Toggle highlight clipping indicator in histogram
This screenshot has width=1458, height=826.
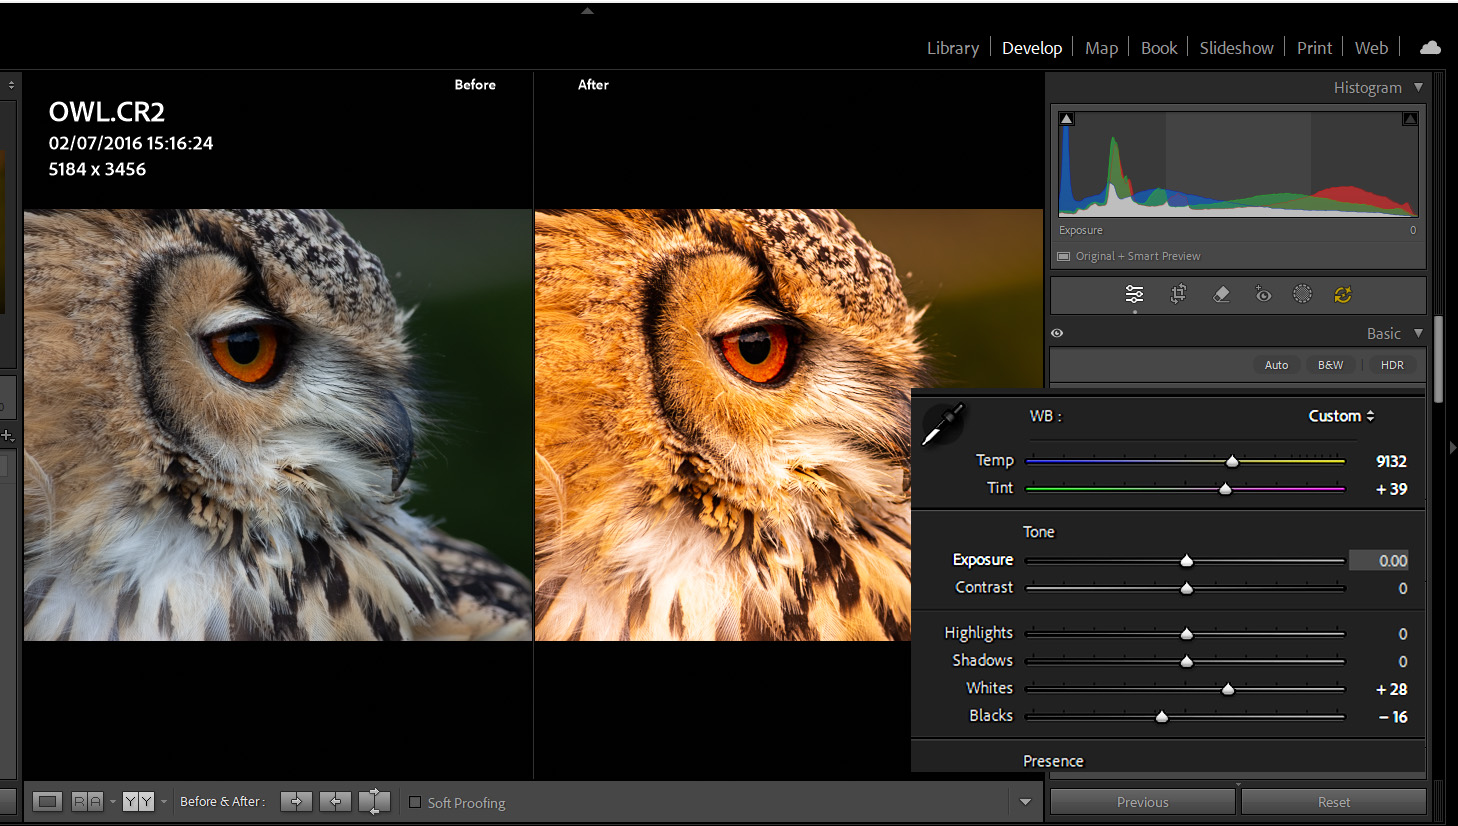1410,119
